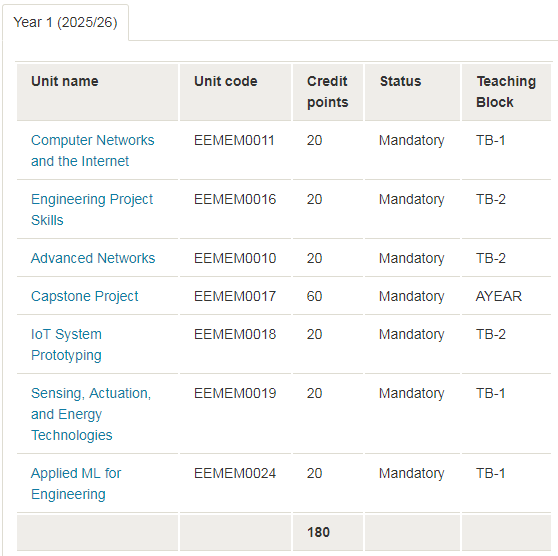Open the Engineering Project Skills link
Screen dimensions: 558x556
click(92, 210)
